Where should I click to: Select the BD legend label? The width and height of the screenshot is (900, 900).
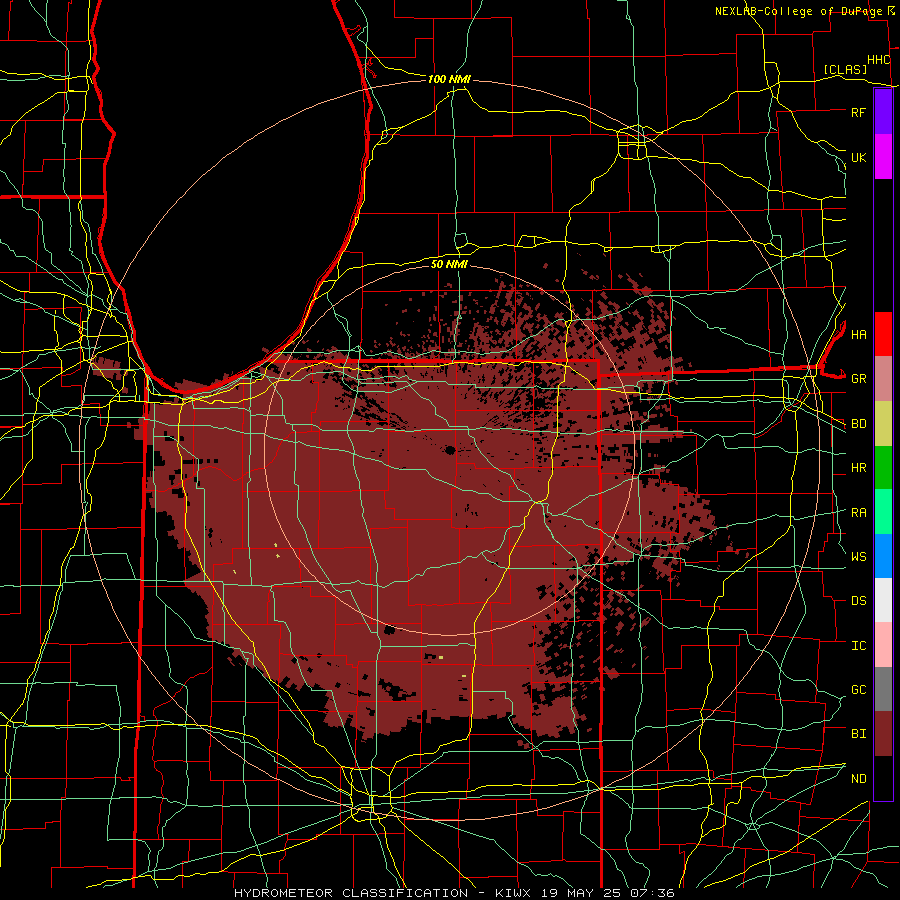point(859,424)
